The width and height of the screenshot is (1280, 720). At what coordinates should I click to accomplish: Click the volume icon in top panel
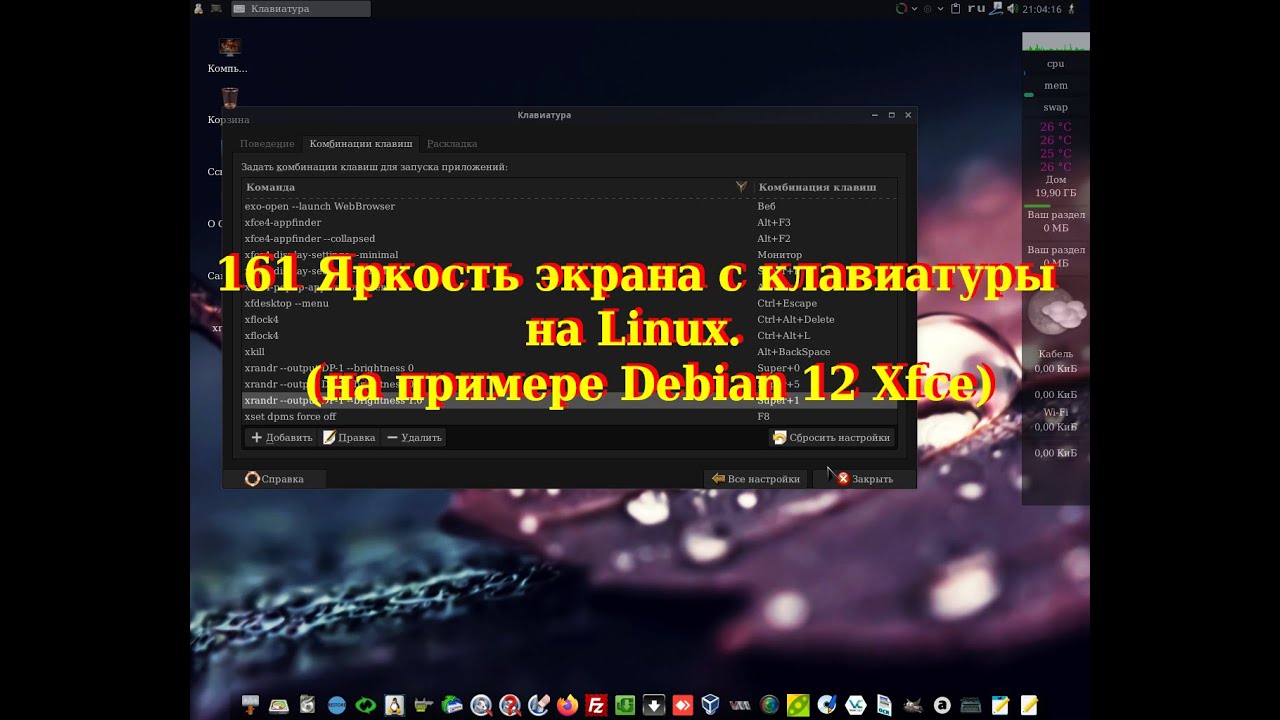(x=1013, y=9)
